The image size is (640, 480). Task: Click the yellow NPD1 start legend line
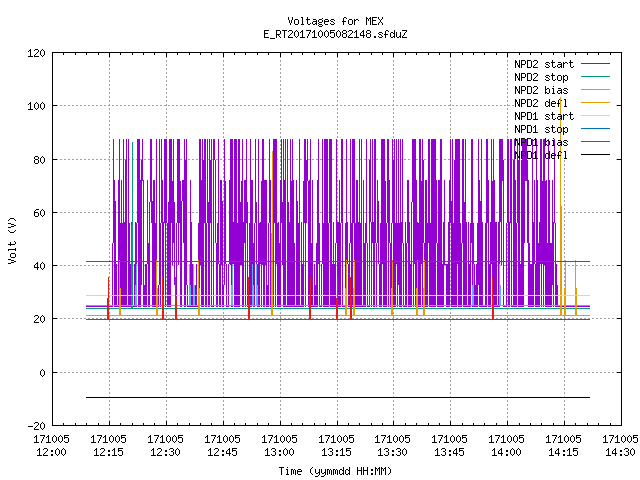tap(595, 116)
